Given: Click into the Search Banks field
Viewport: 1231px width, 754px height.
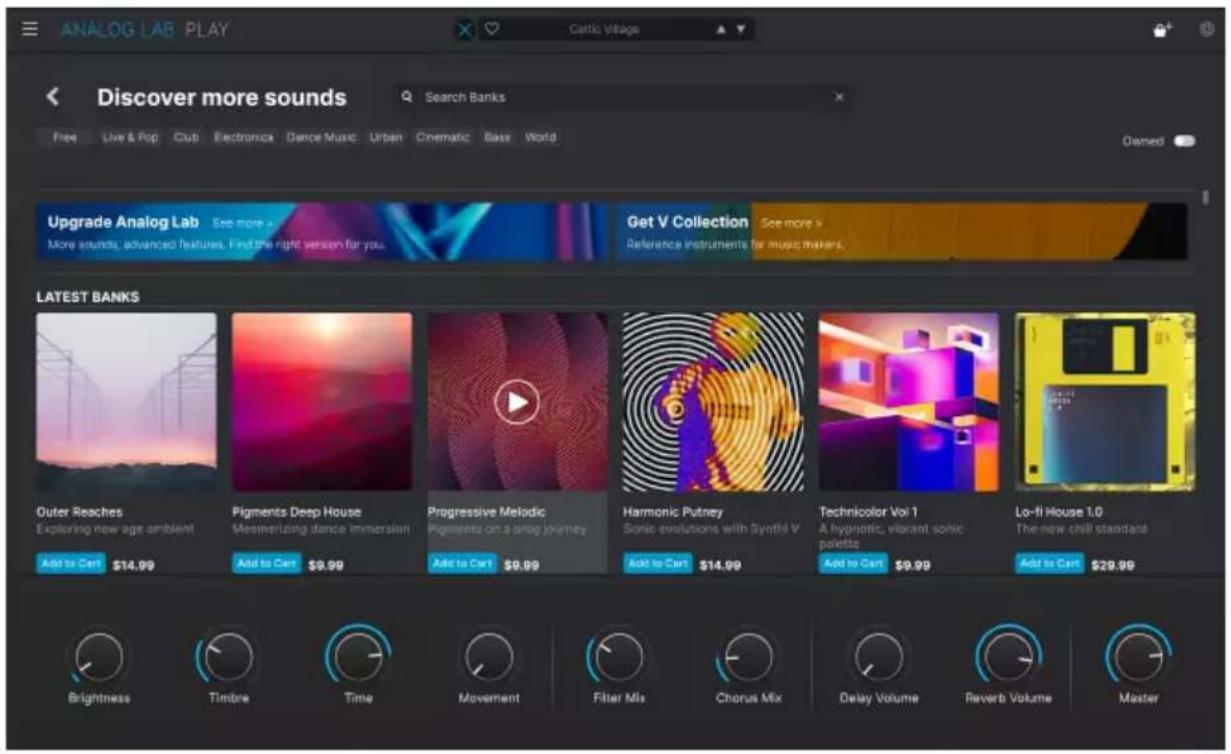Looking at the screenshot, I should 624,97.
